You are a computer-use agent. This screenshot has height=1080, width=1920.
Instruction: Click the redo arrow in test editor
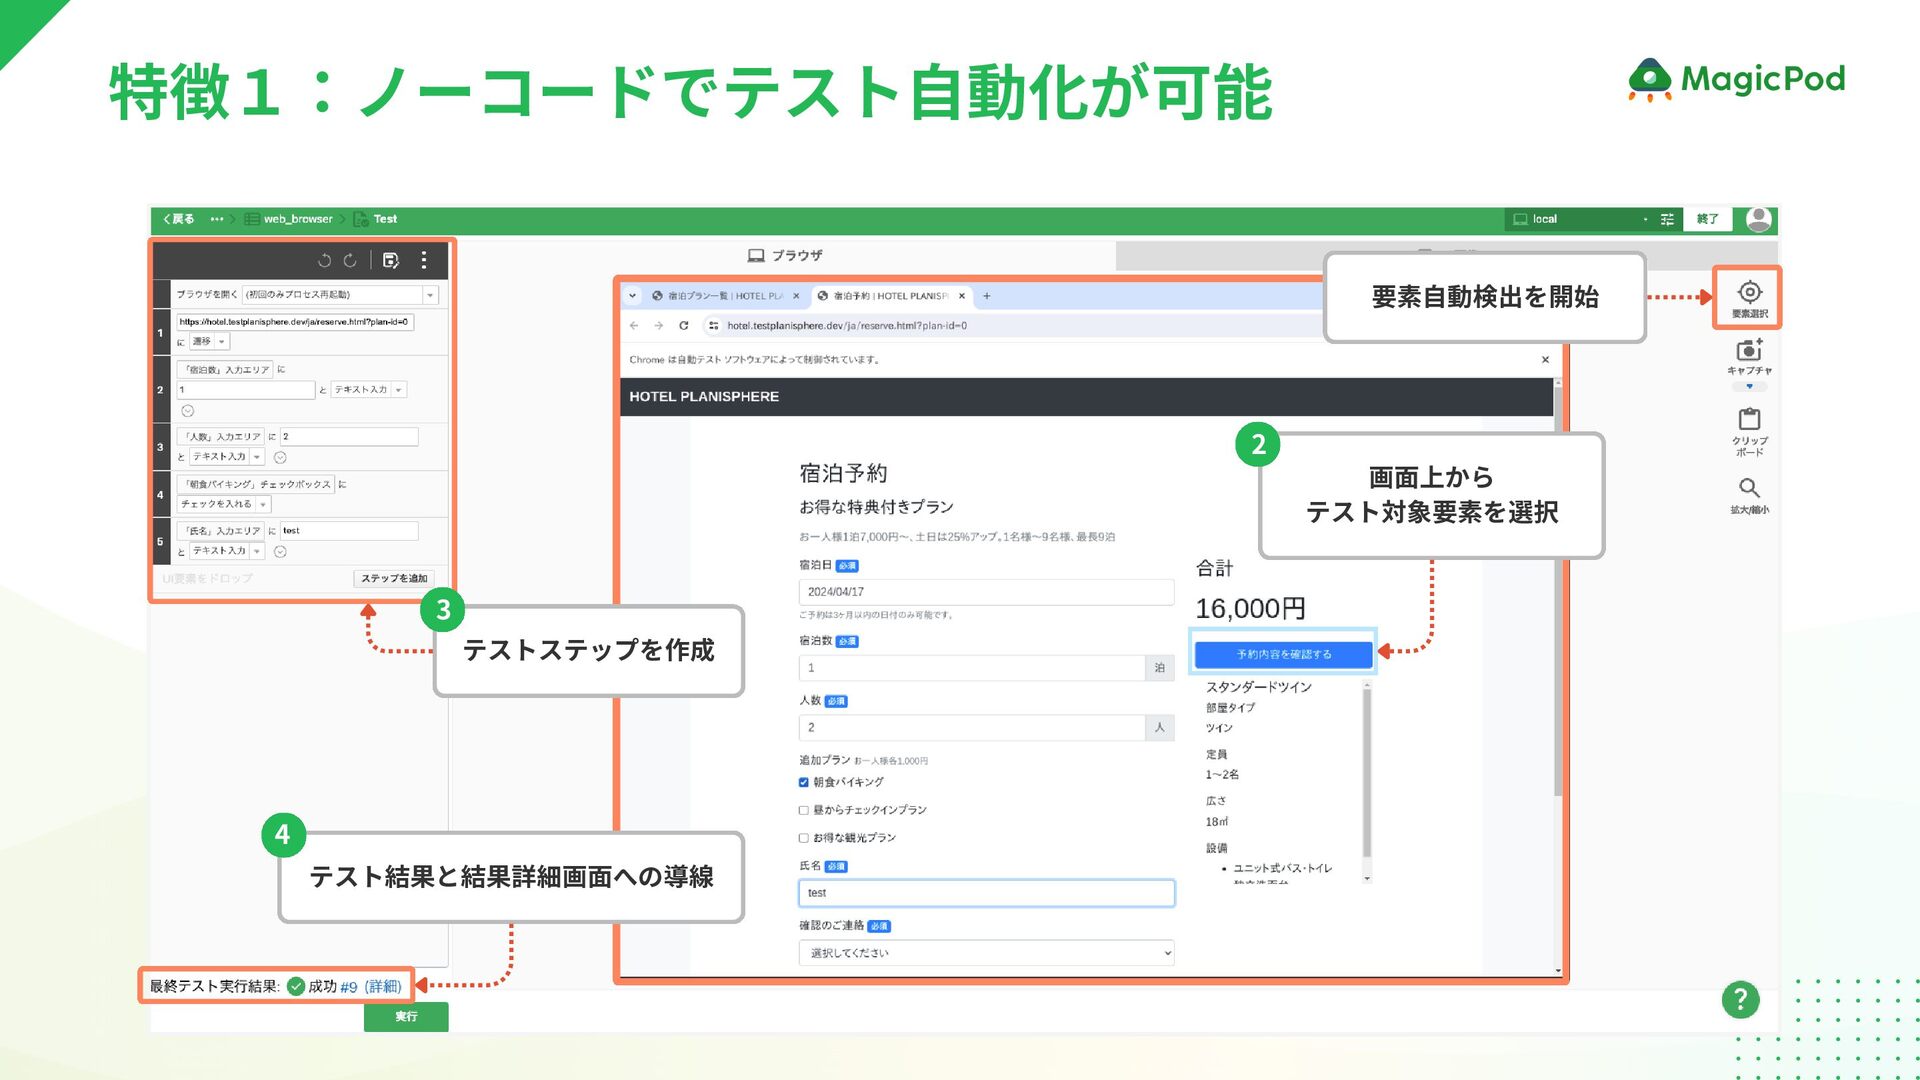pyautogui.click(x=350, y=261)
